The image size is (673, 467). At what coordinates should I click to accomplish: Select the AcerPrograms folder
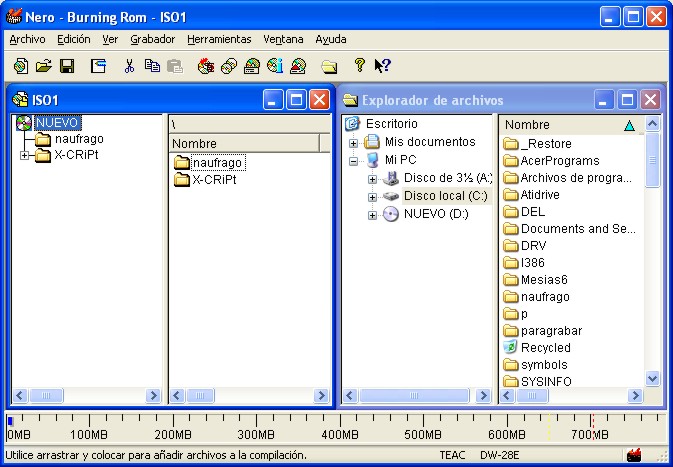click(x=559, y=160)
